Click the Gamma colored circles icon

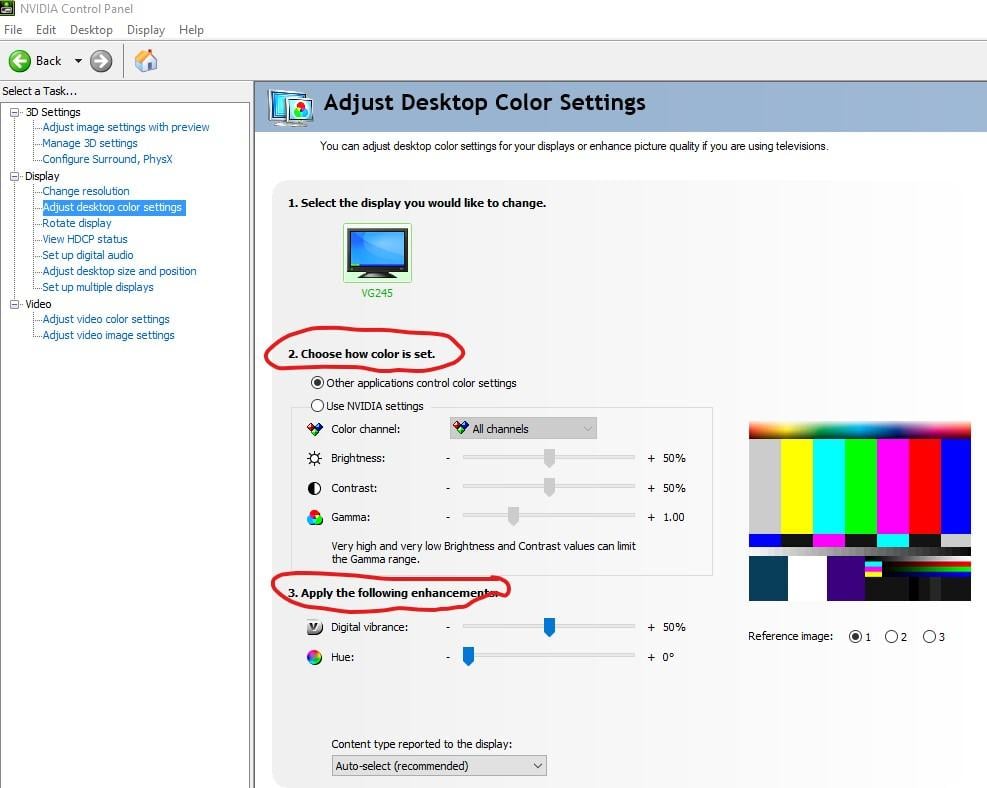(x=315, y=517)
